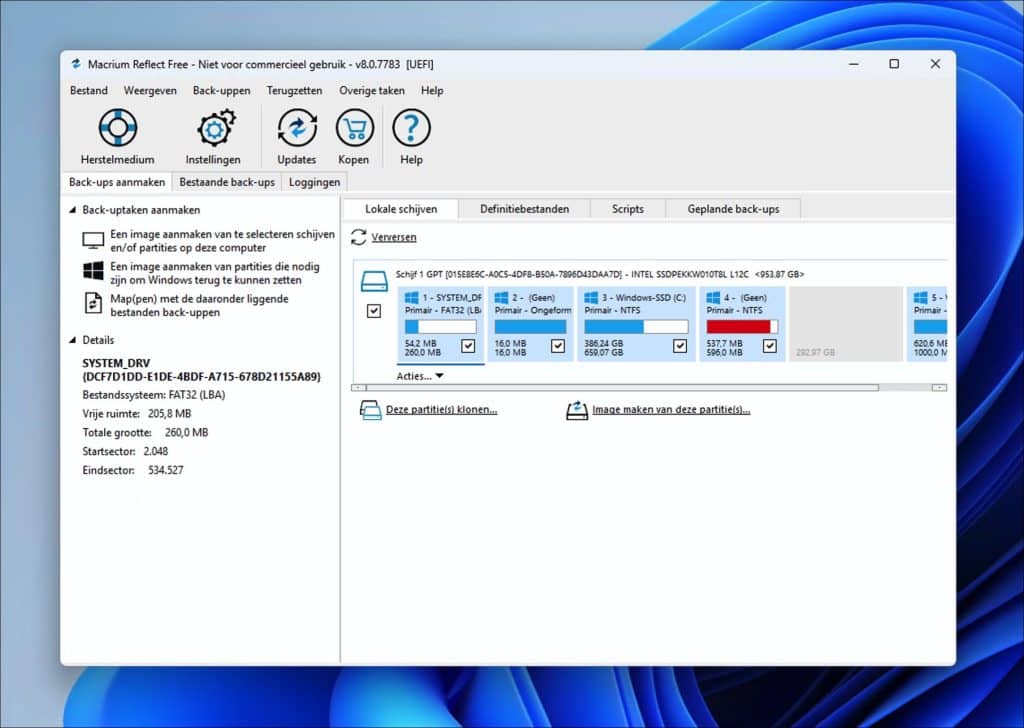Open the Terugzetten menu
The width and height of the screenshot is (1024, 728).
click(294, 90)
